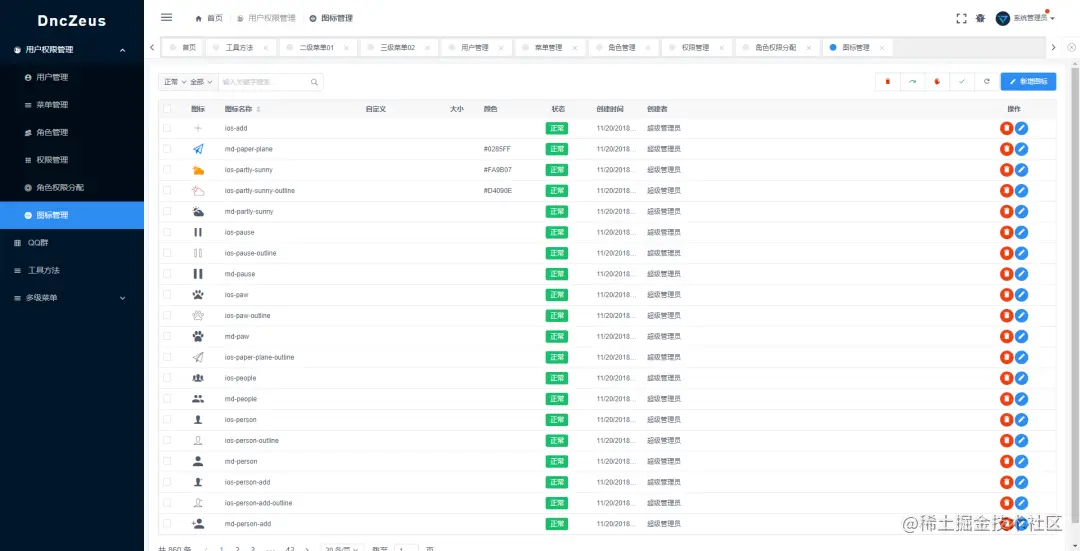Open the 正常 status filter dropdown
The image size is (1080, 551).
click(x=174, y=82)
